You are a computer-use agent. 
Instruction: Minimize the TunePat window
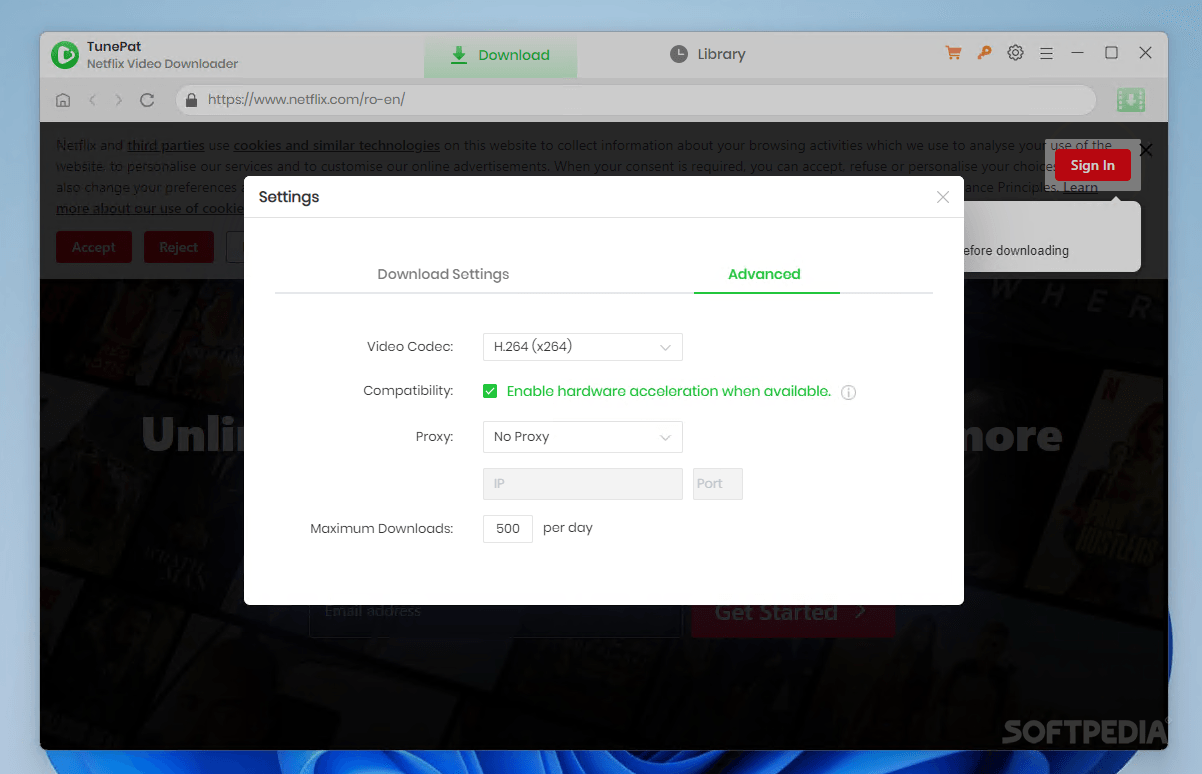pyautogui.click(x=1077, y=53)
